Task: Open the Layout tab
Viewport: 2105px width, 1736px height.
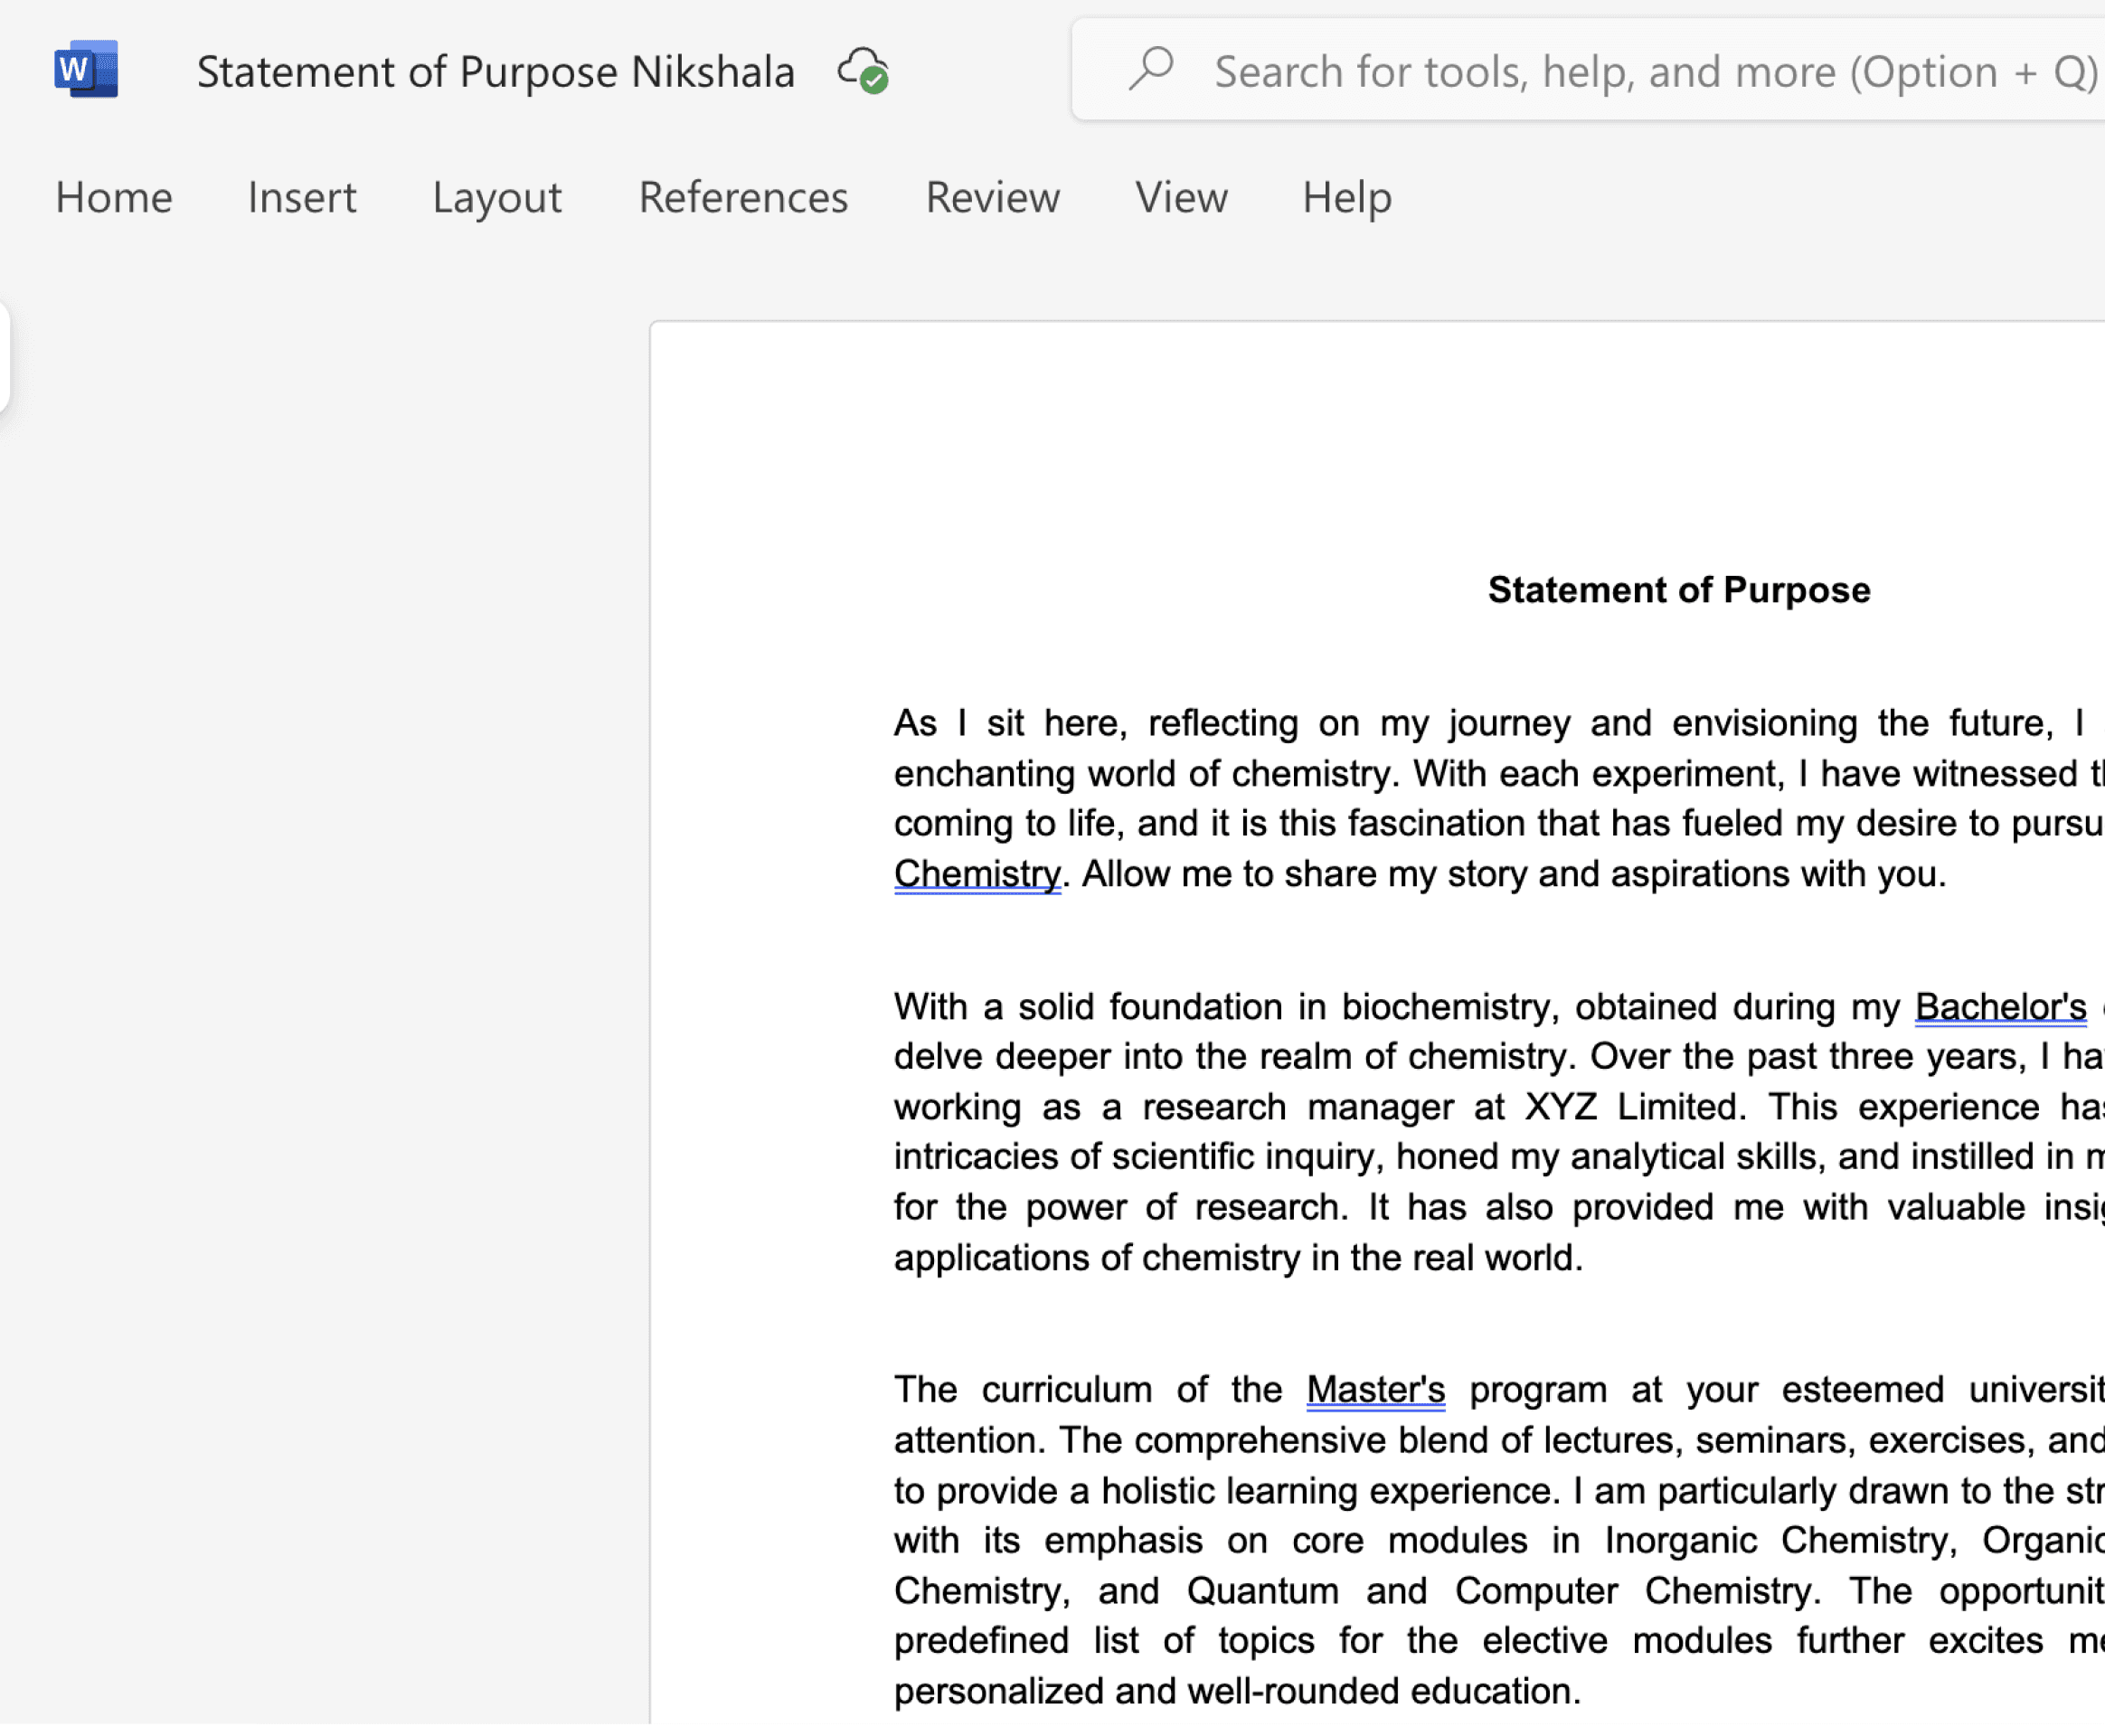Action: [x=496, y=197]
